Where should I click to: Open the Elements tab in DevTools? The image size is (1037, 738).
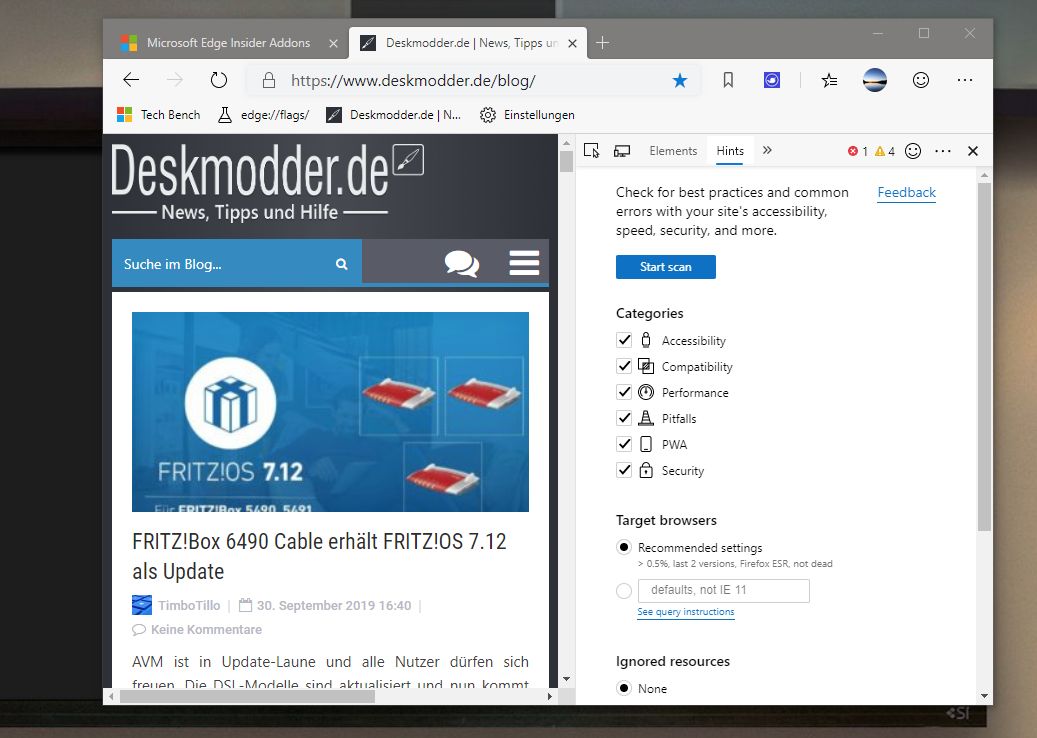[673, 151]
